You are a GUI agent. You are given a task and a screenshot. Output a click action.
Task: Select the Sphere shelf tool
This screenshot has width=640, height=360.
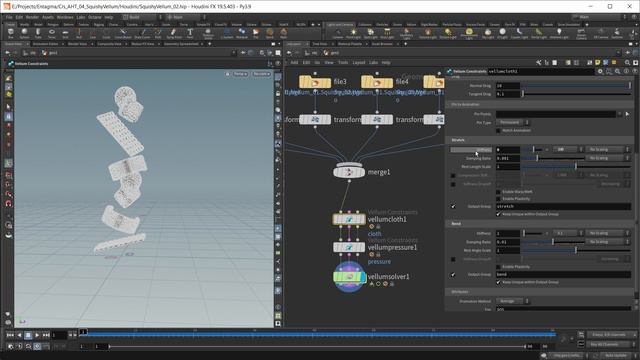[24, 33]
